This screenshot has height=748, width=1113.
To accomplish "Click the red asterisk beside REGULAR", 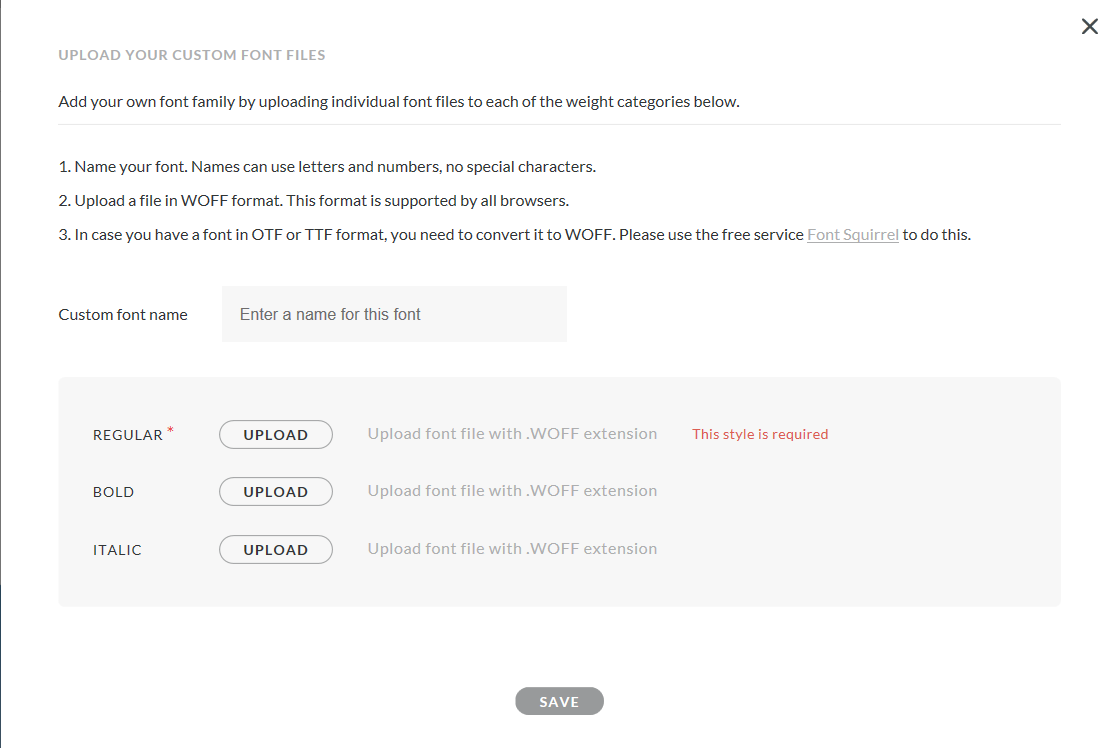I will tap(170, 431).
